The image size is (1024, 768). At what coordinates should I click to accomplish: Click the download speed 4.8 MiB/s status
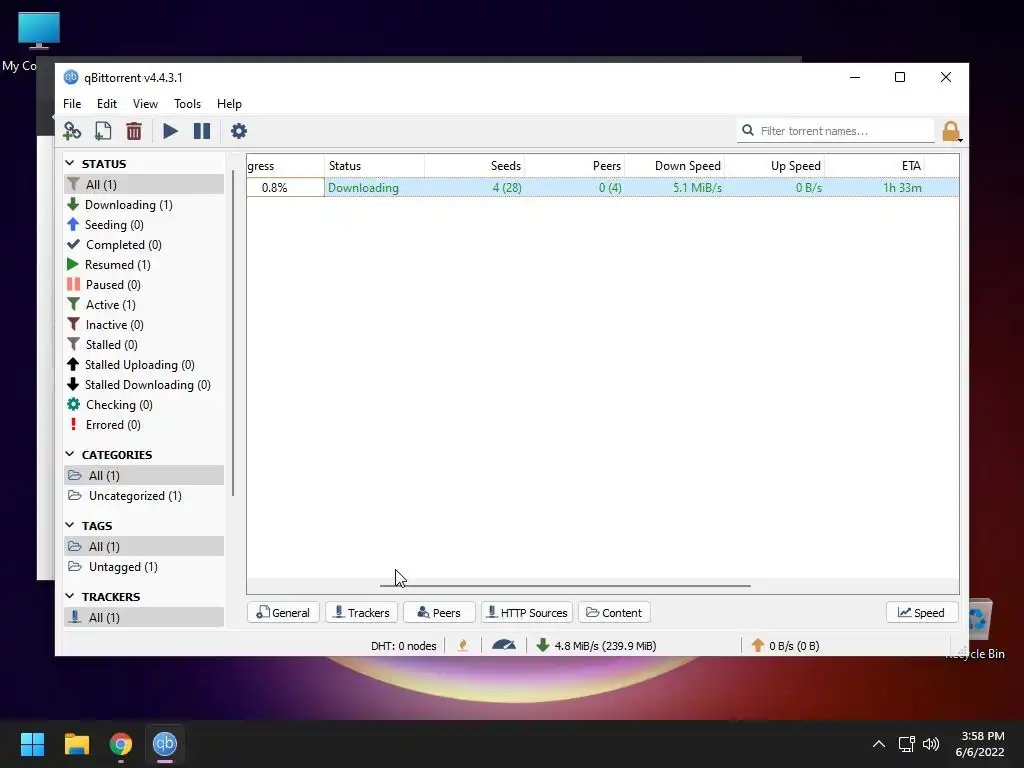(596, 646)
